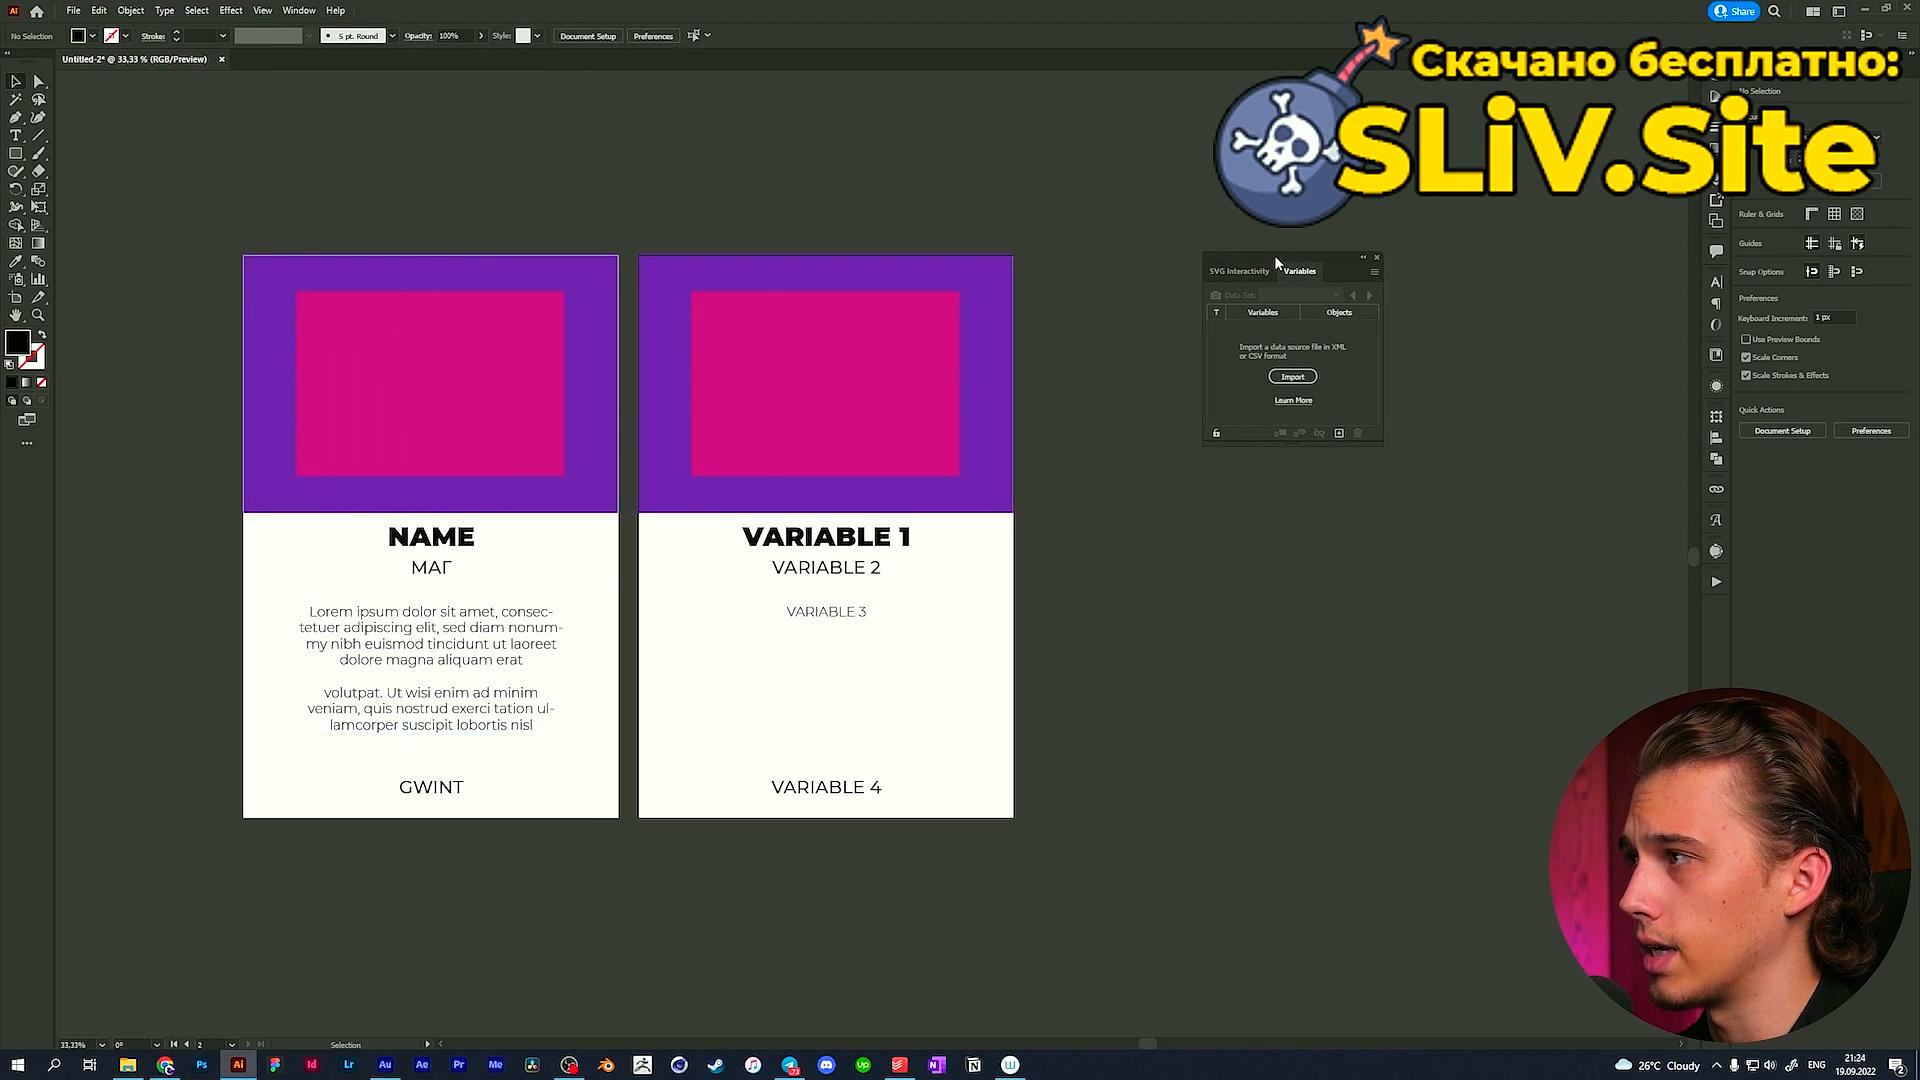Toggle Scale Strokes & Effects checkbox
The image size is (1920, 1080).
pos(1746,376)
